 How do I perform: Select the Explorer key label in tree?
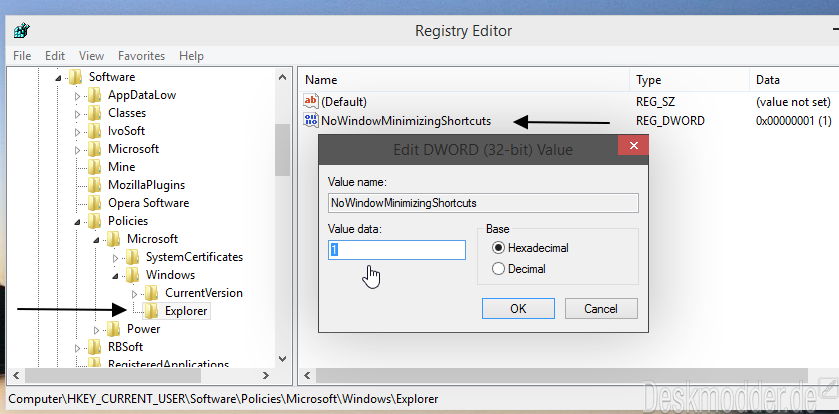[186, 311]
